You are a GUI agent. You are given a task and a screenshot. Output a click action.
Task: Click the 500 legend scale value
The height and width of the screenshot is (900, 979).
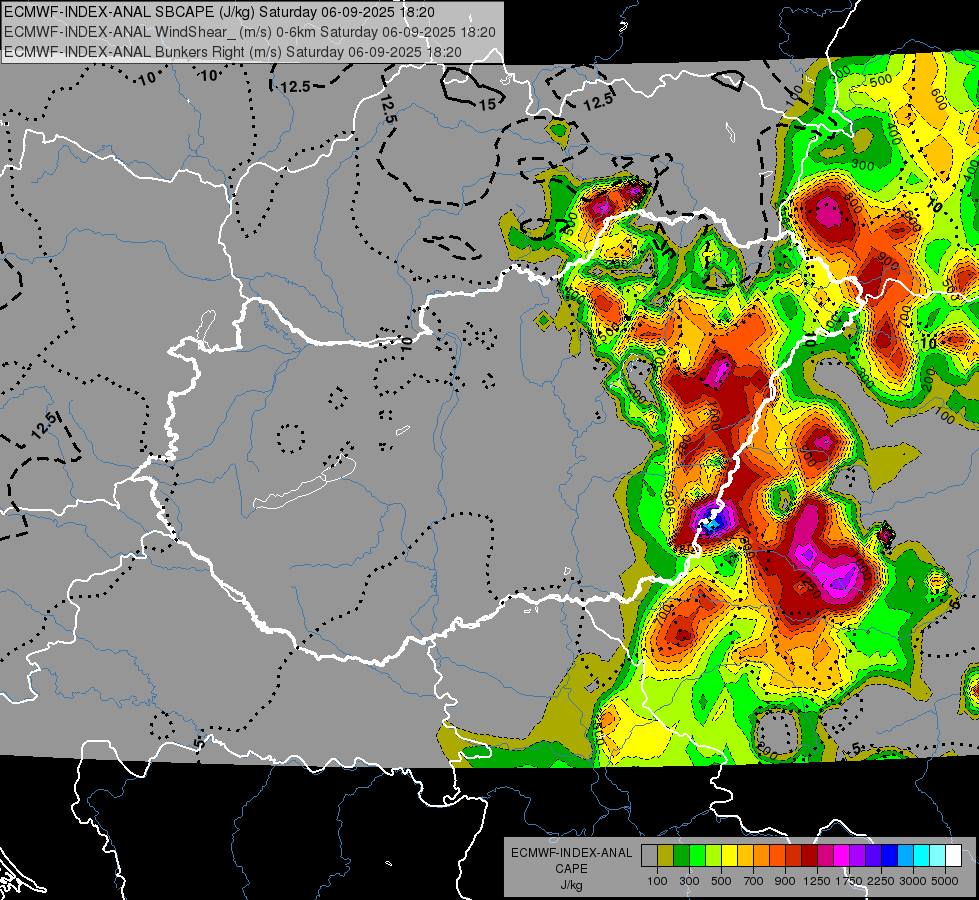click(721, 881)
